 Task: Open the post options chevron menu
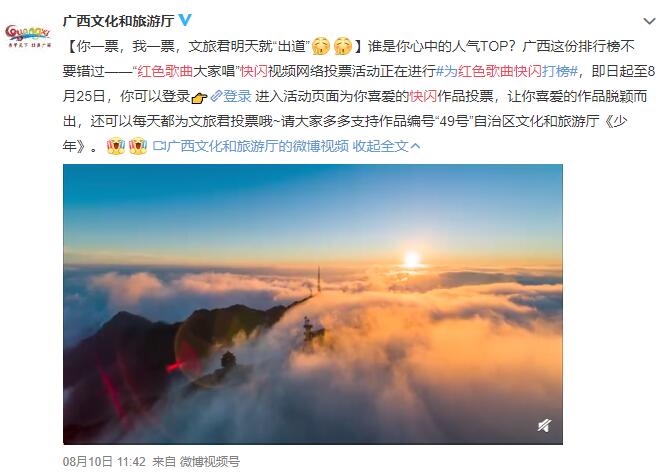click(x=650, y=21)
